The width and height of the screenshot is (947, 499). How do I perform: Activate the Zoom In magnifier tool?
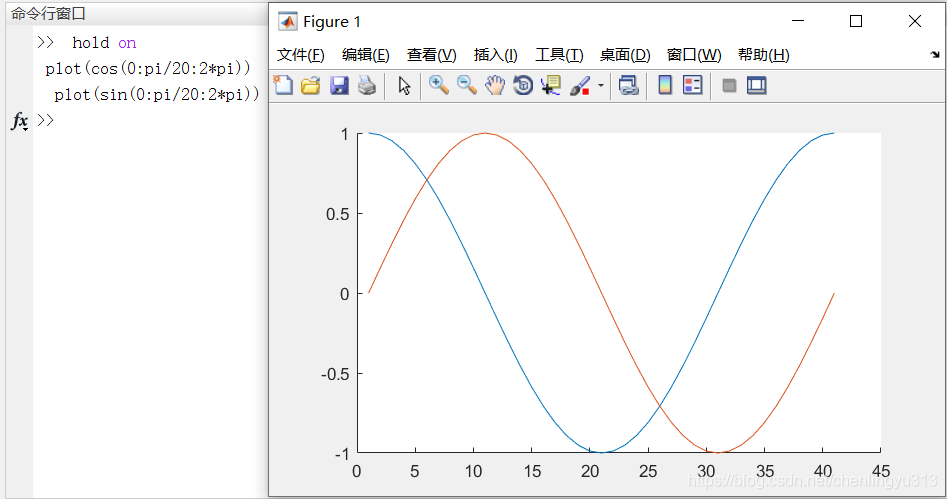(x=438, y=85)
